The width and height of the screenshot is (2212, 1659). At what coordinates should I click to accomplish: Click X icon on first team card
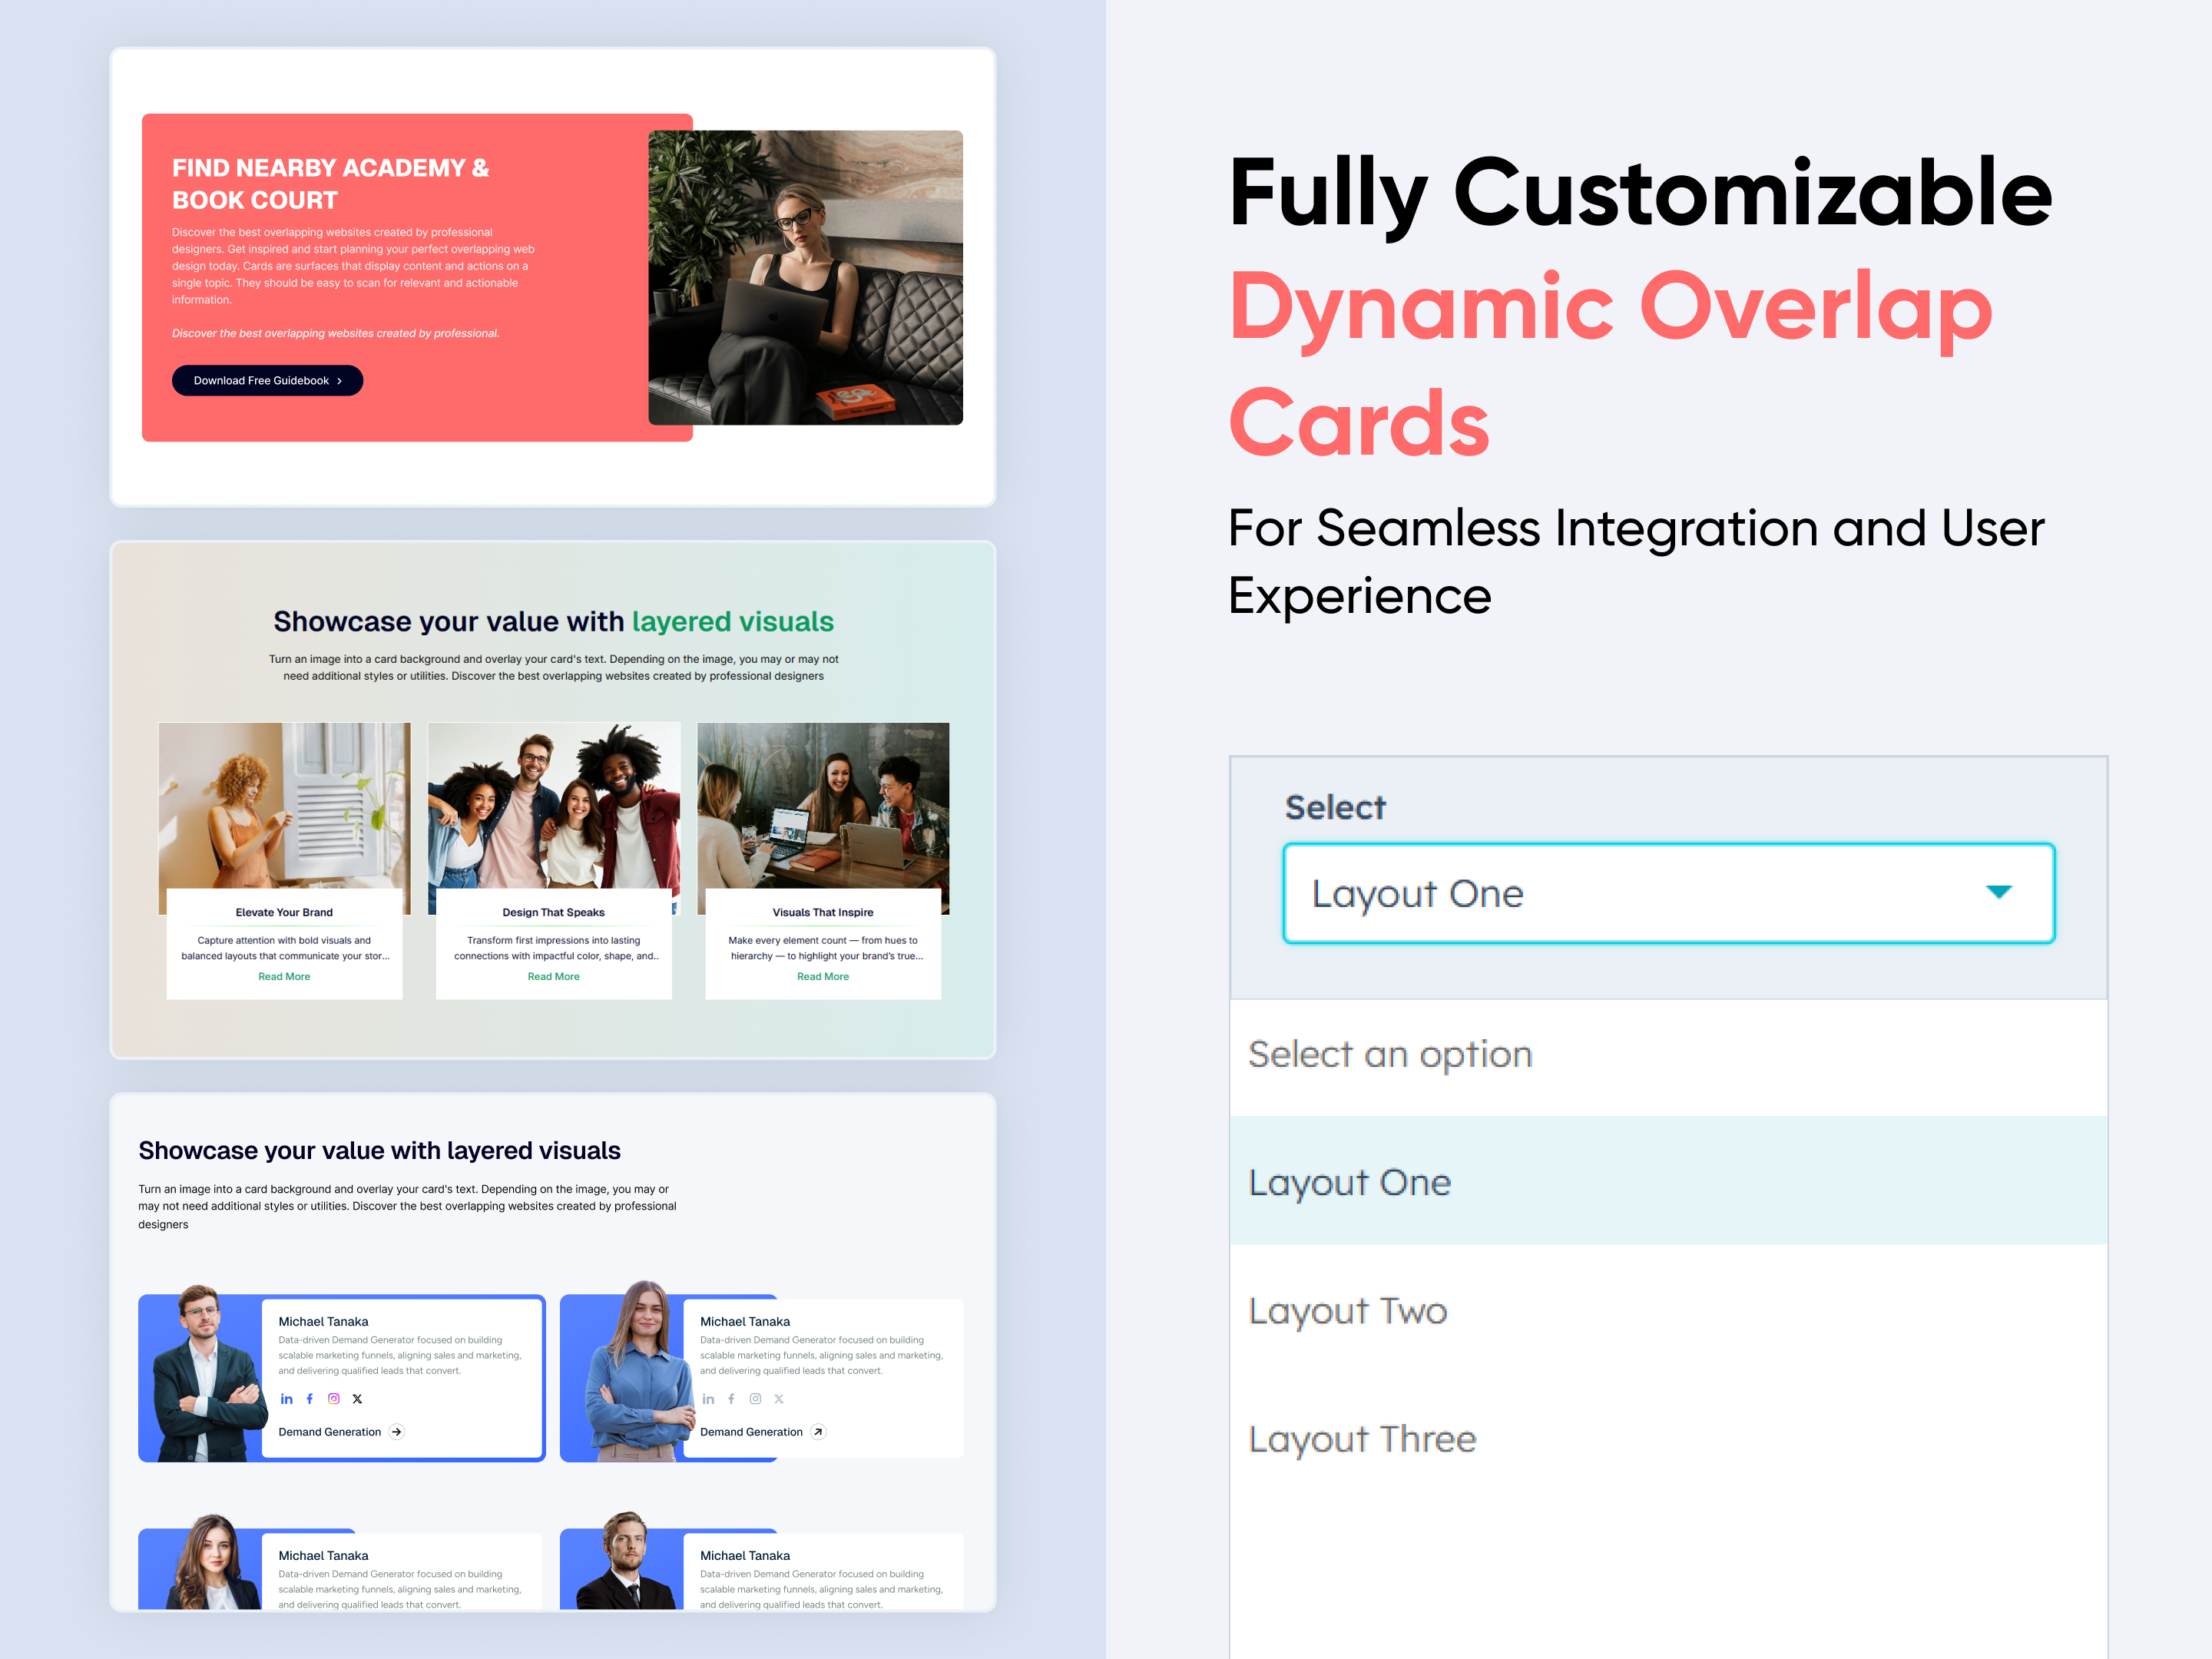tap(357, 1399)
